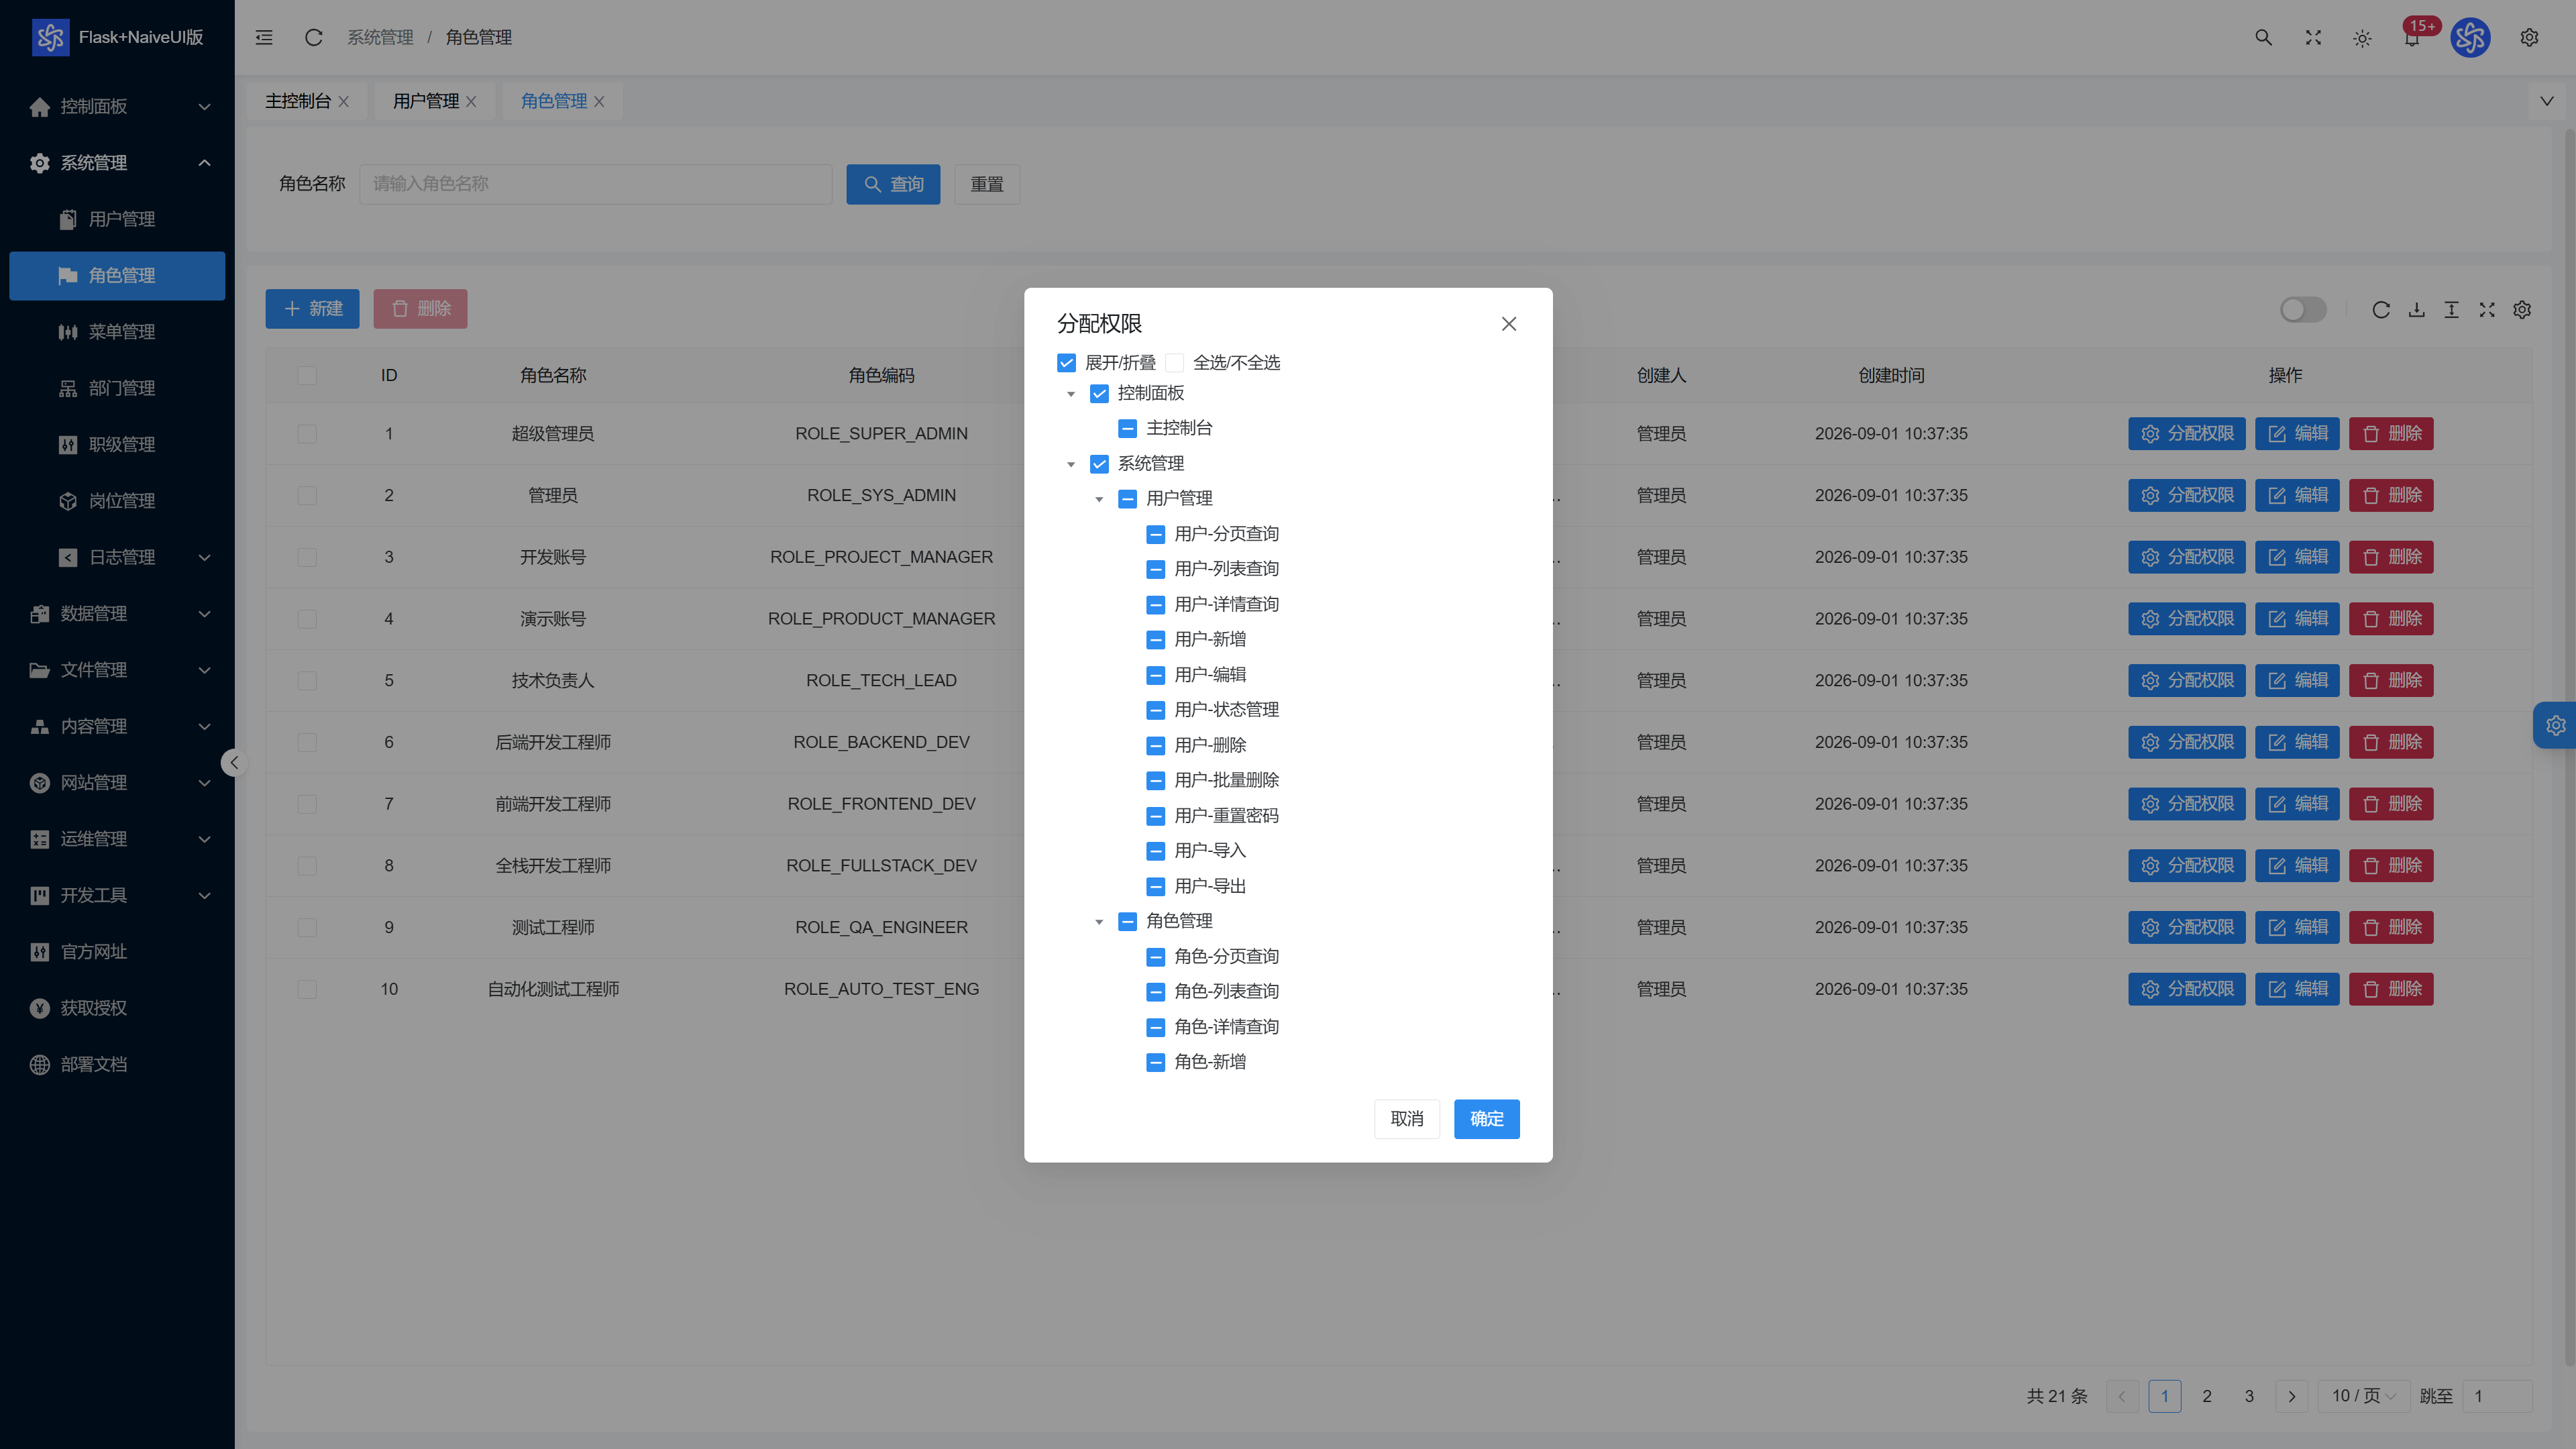This screenshot has height=1449, width=2576.
Task: Toggle the switch above the table
Action: [x=2302, y=309]
